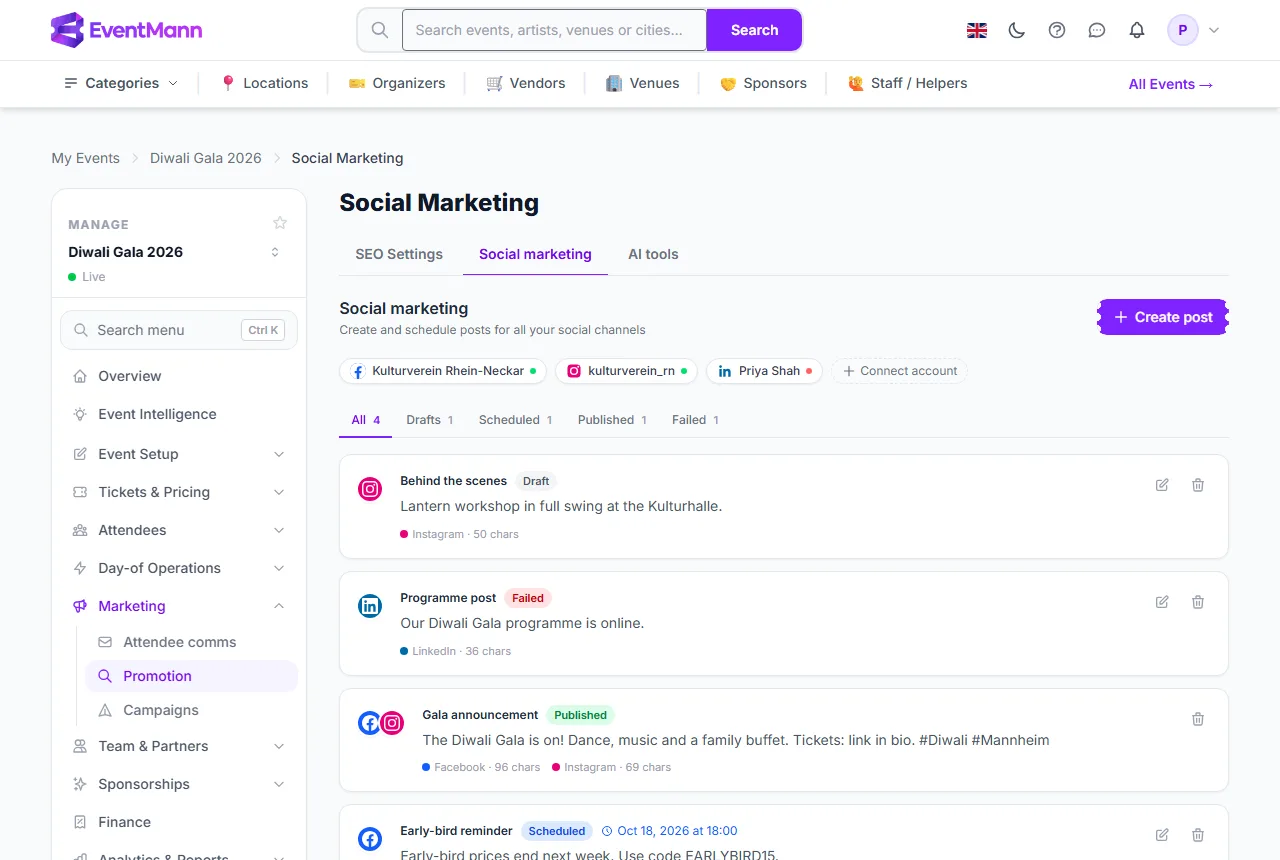1280x860 pixels.
Task: Switch to the AI tools tab
Action: point(653,254)
